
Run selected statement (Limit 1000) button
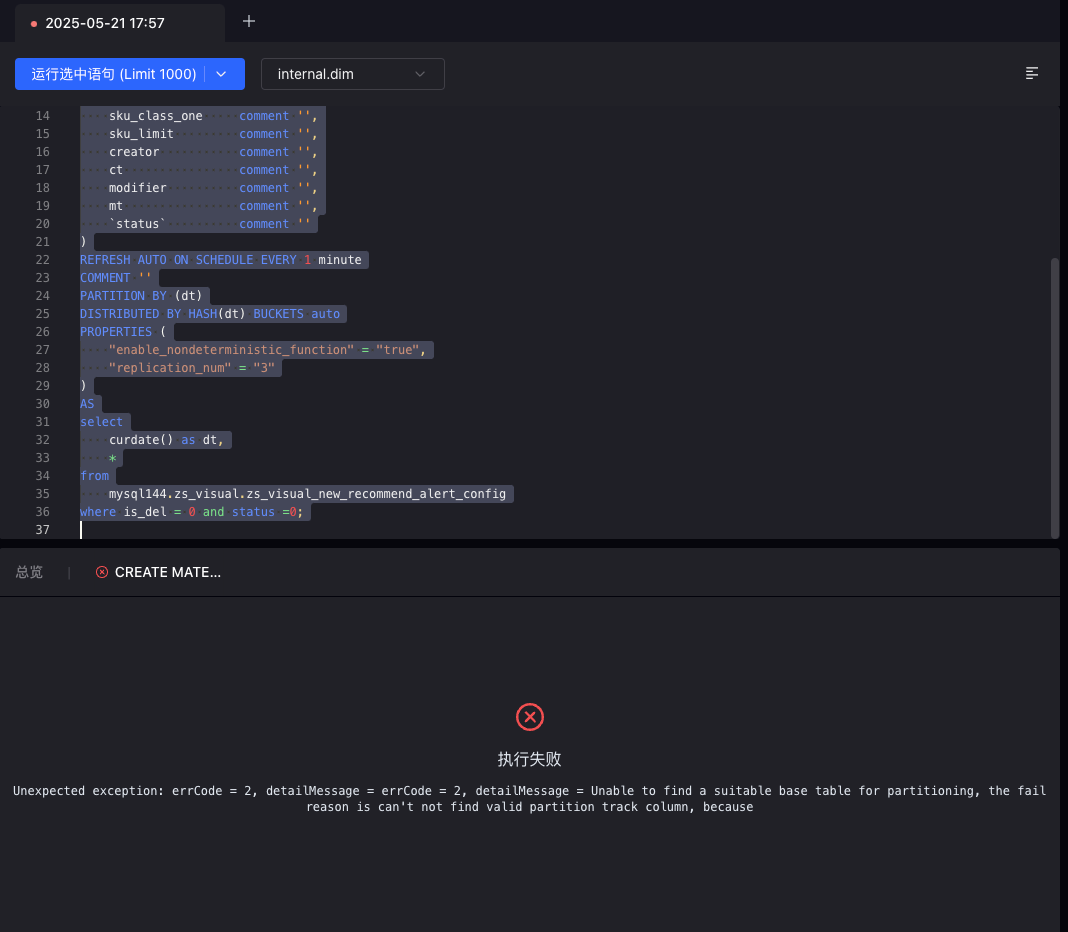pyautogui.click(x=114, y=74)
